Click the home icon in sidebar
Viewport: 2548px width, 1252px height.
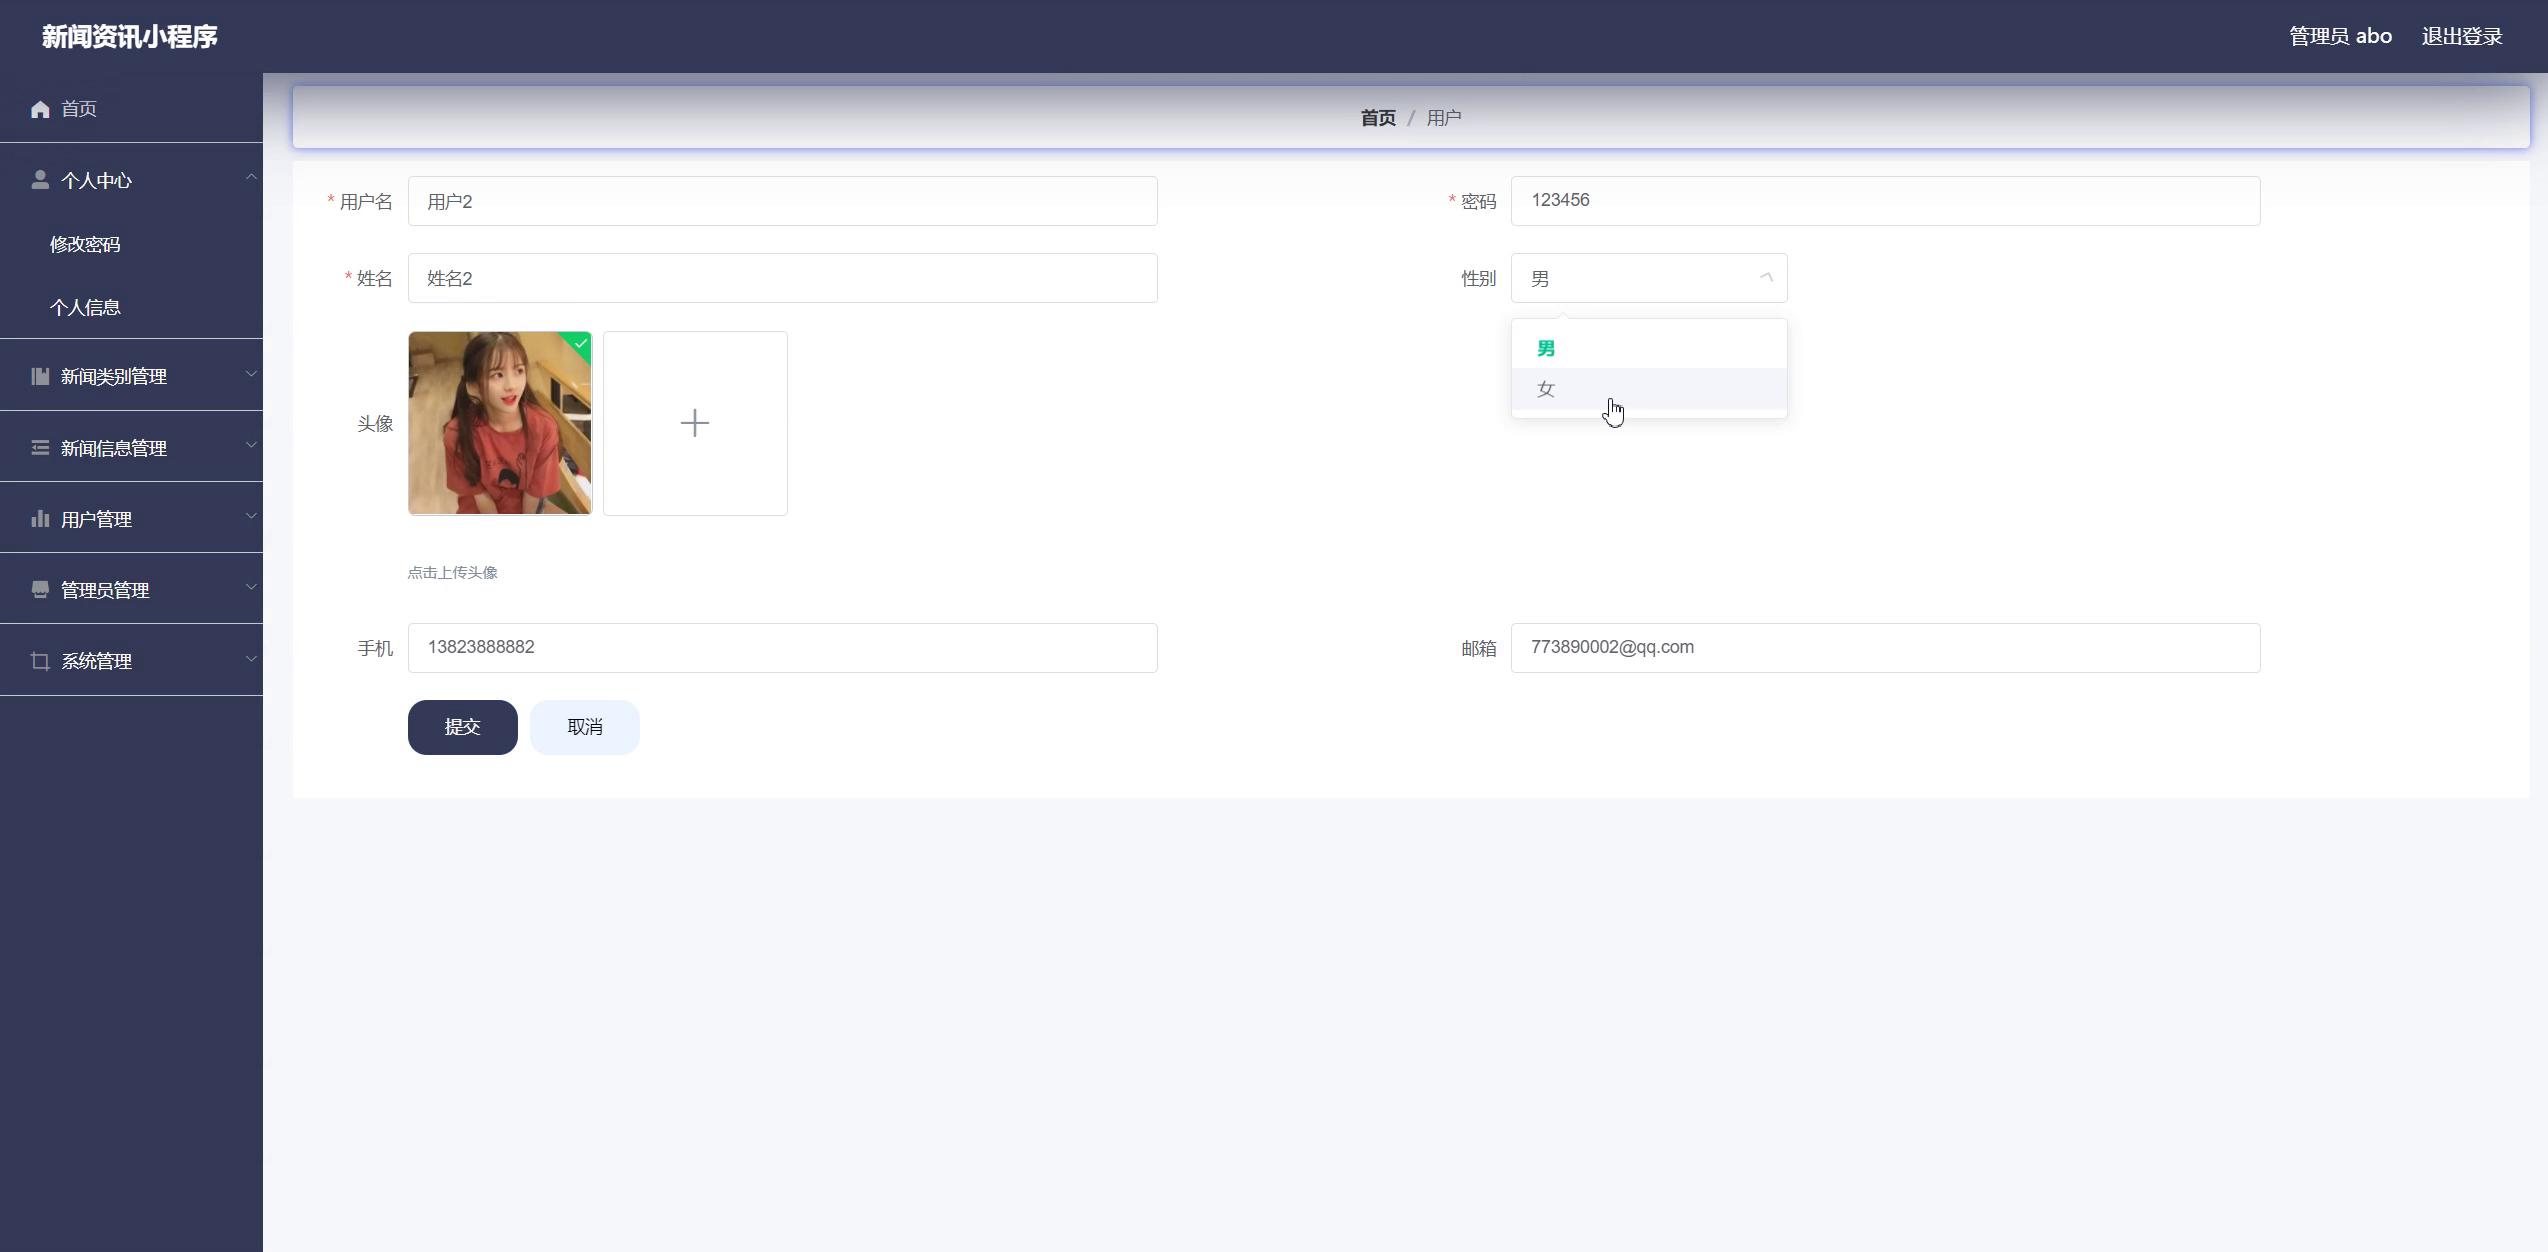tap(40, 109)
